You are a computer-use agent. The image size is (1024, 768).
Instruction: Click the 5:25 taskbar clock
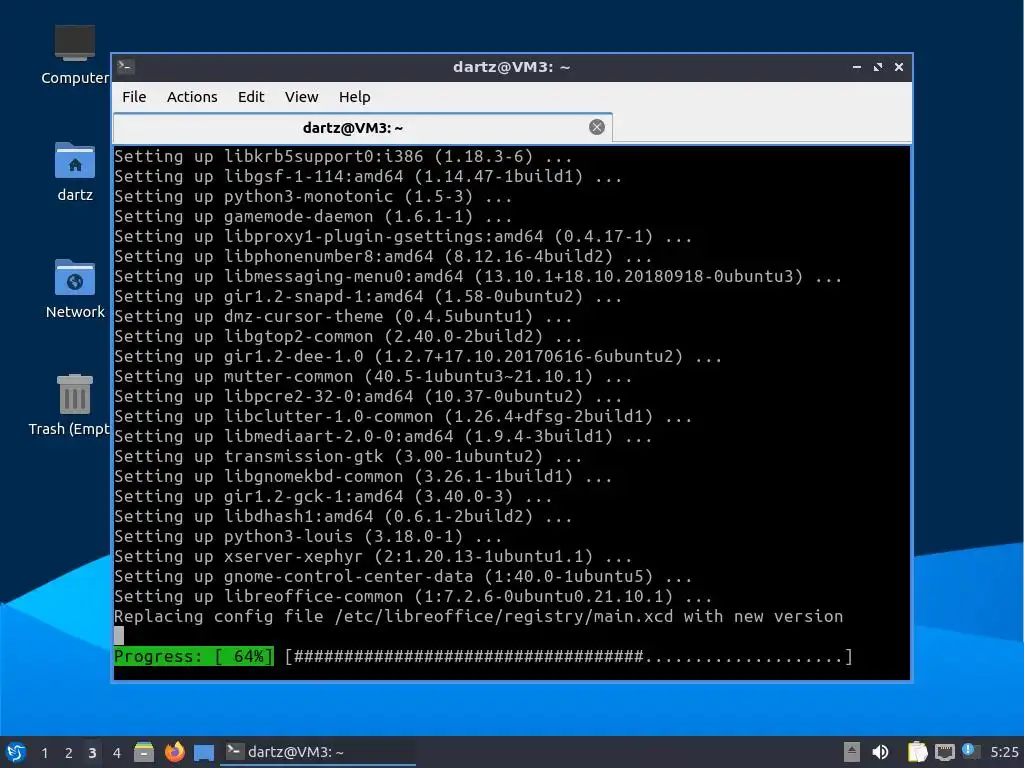click(1004, 752)
